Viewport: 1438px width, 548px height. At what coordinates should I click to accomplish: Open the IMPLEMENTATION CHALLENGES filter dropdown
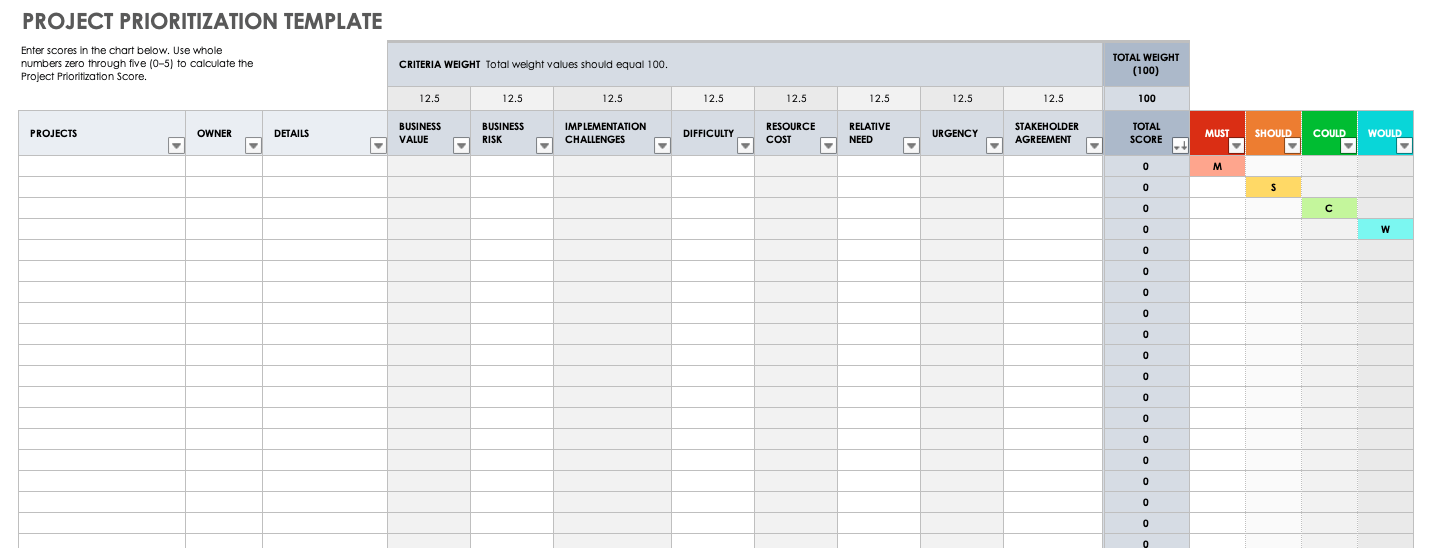[x=662, y=145]
